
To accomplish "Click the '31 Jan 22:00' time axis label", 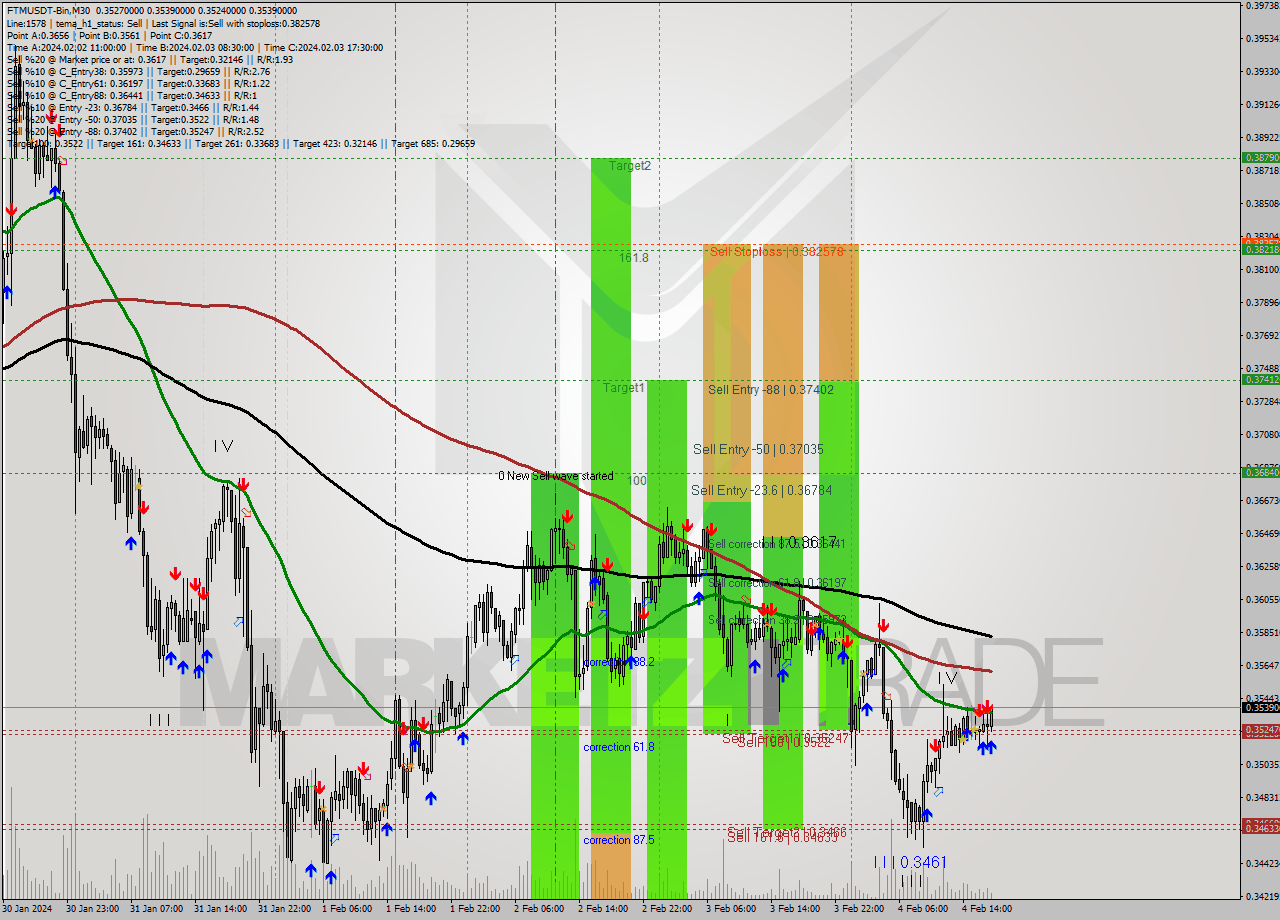I will coord(284,909).
